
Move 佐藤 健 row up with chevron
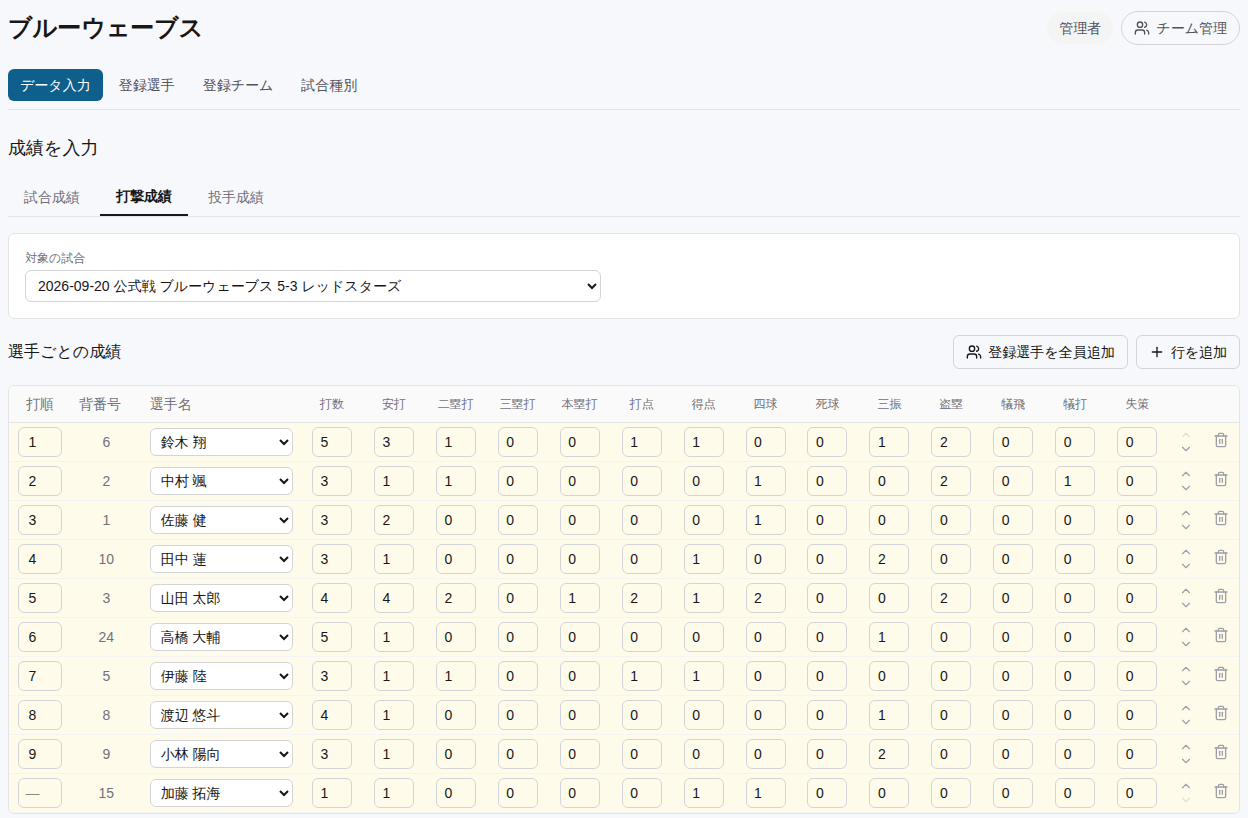(1186, 513)
